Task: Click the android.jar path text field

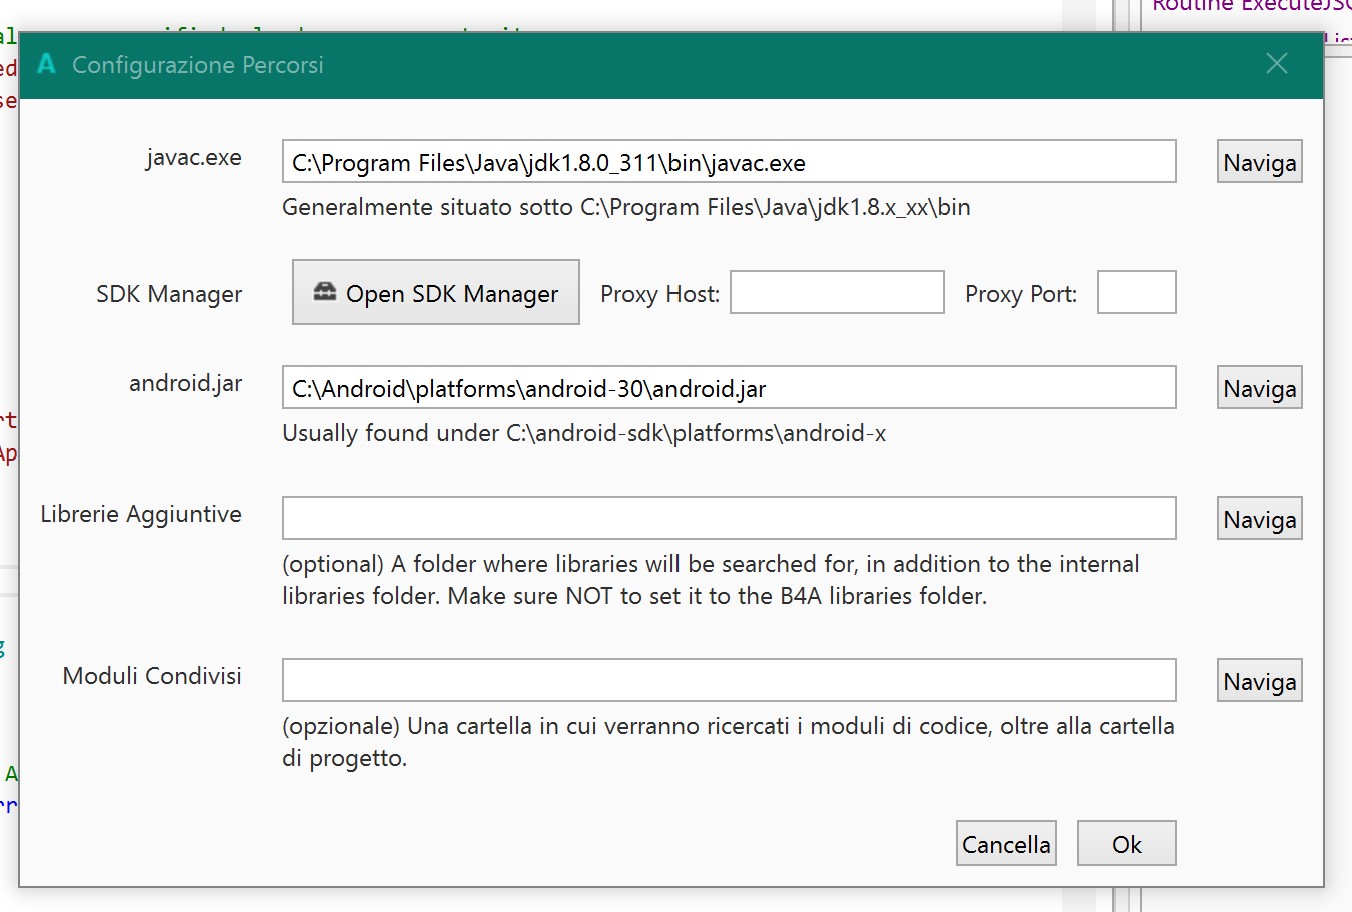Action: pyautogui.click(x=728, y=388)
